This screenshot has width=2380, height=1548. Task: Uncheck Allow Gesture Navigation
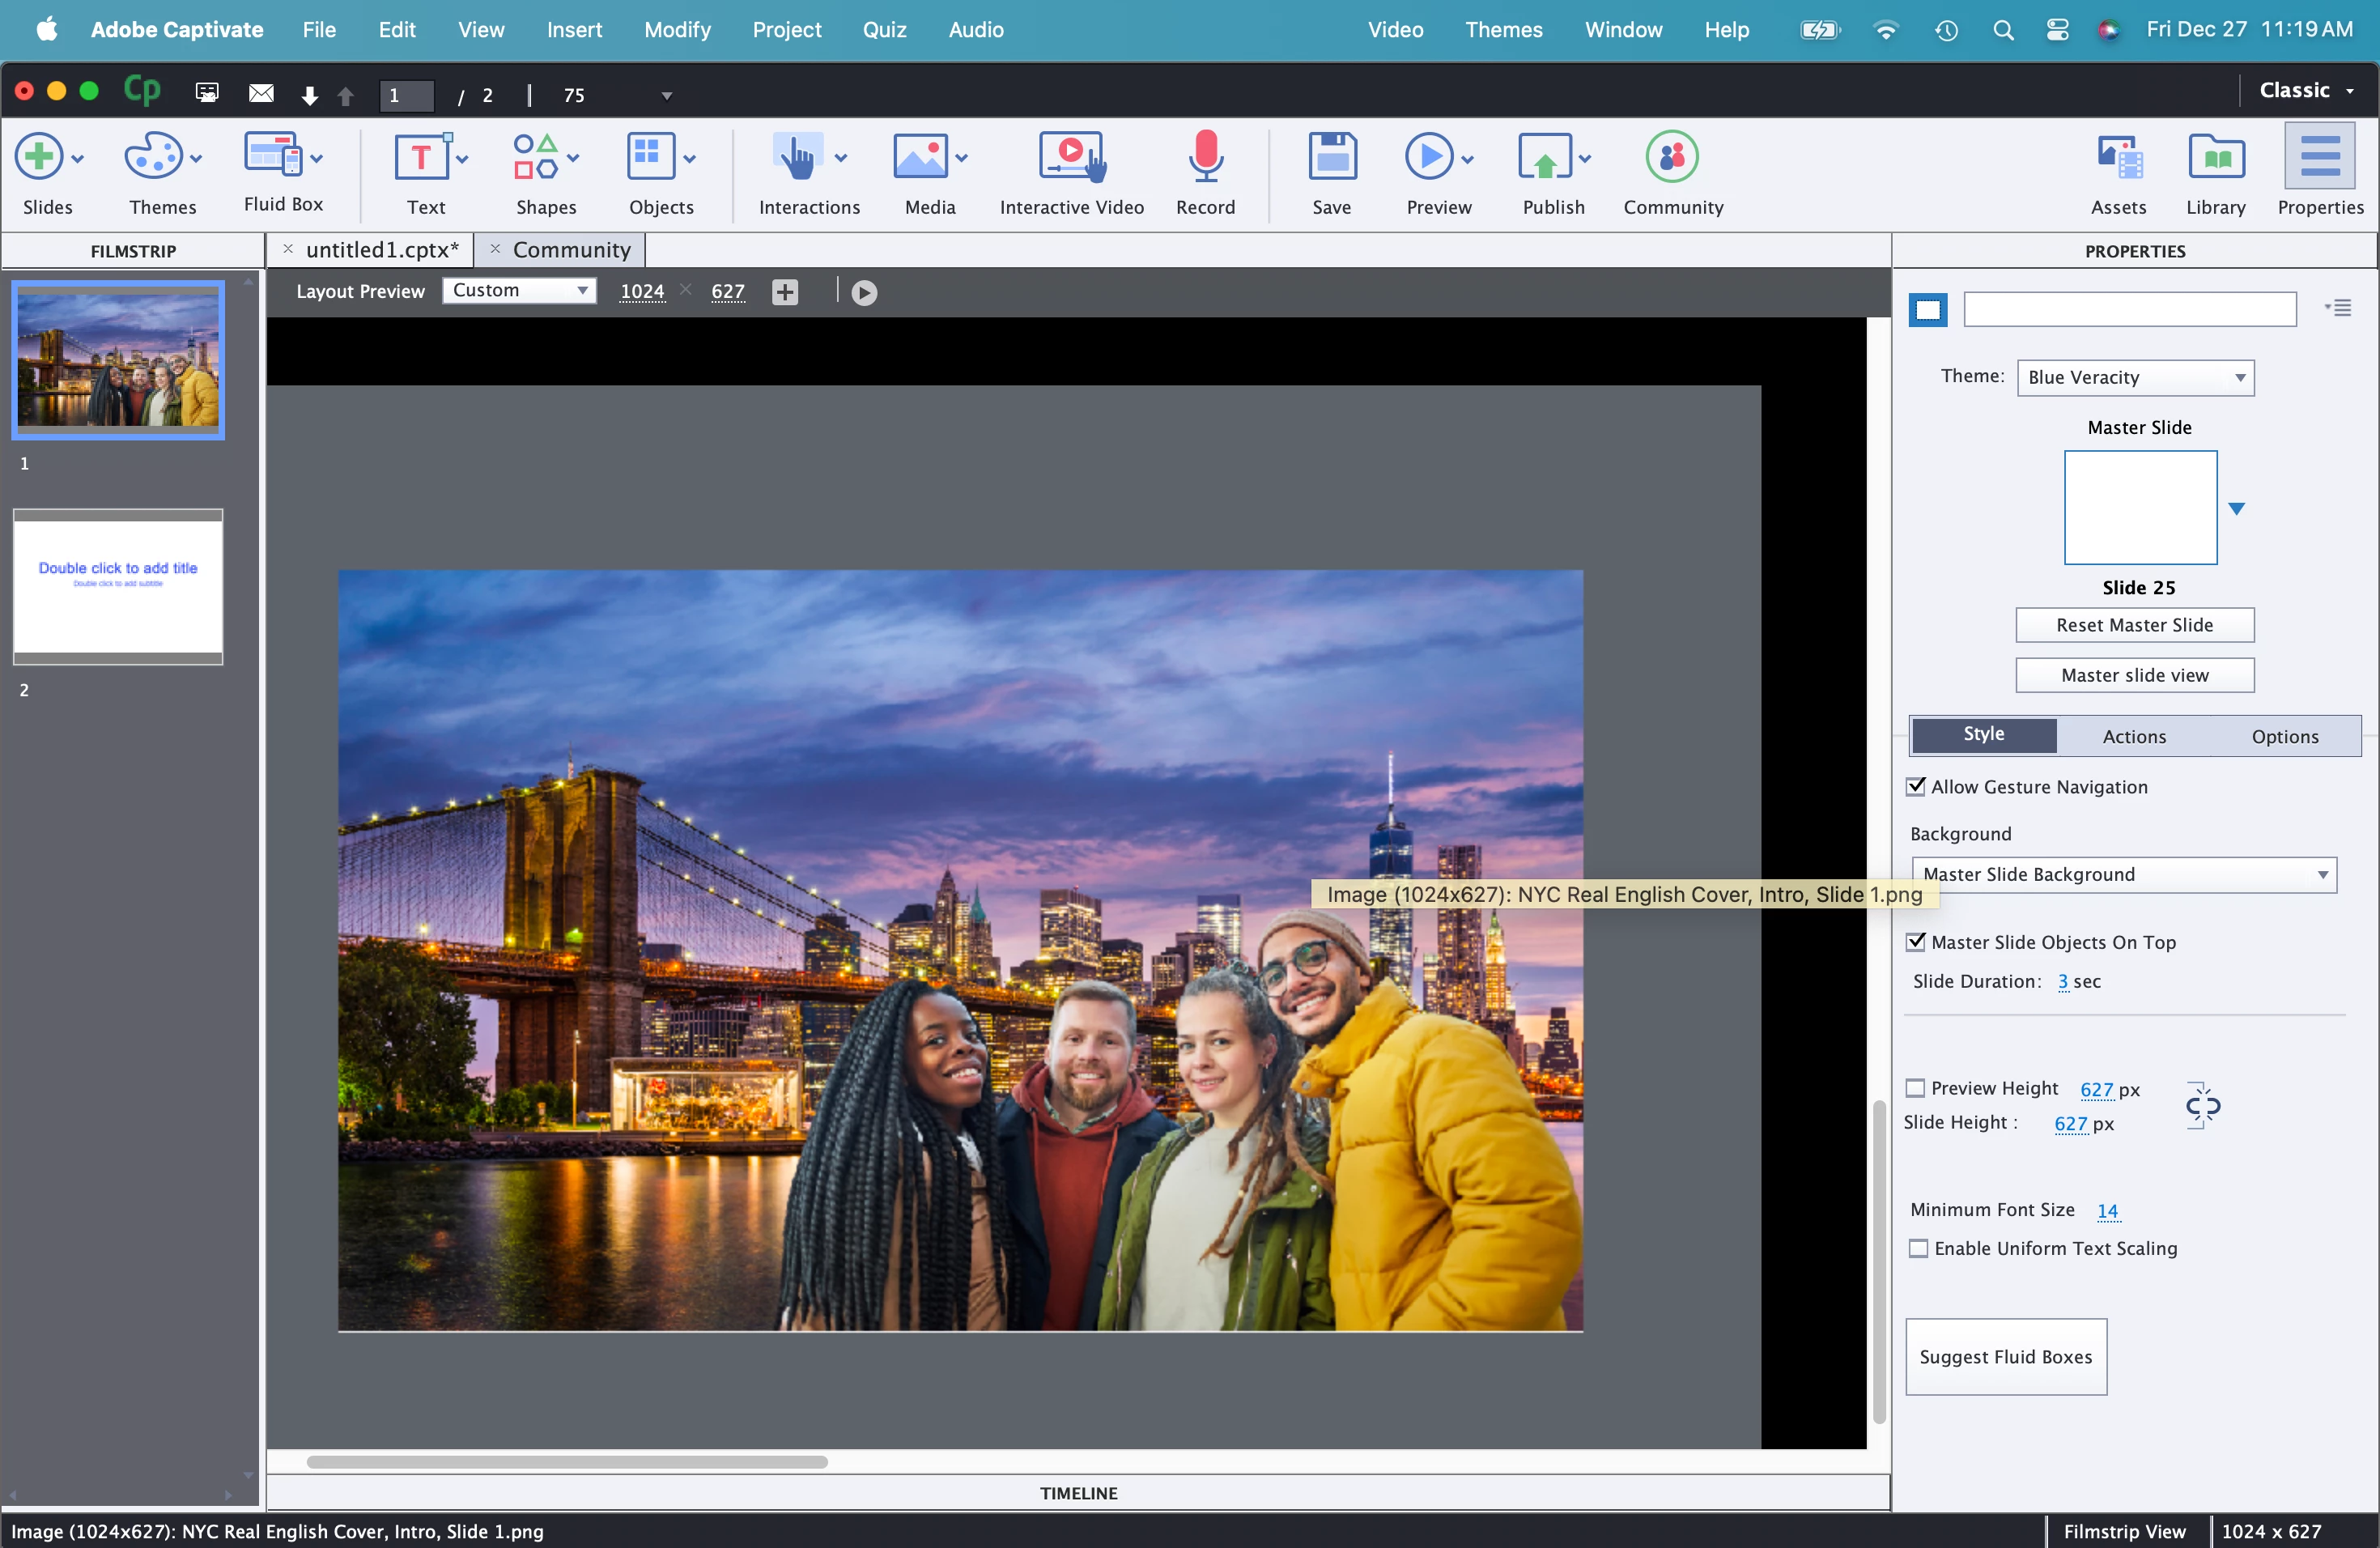tap(1915, 787)
